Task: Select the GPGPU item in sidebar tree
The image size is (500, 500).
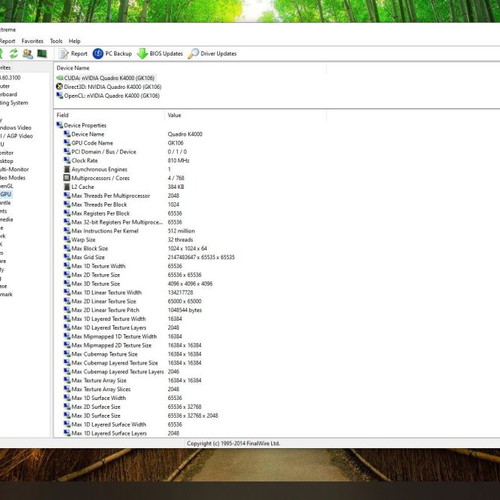Action: point(5,194)
